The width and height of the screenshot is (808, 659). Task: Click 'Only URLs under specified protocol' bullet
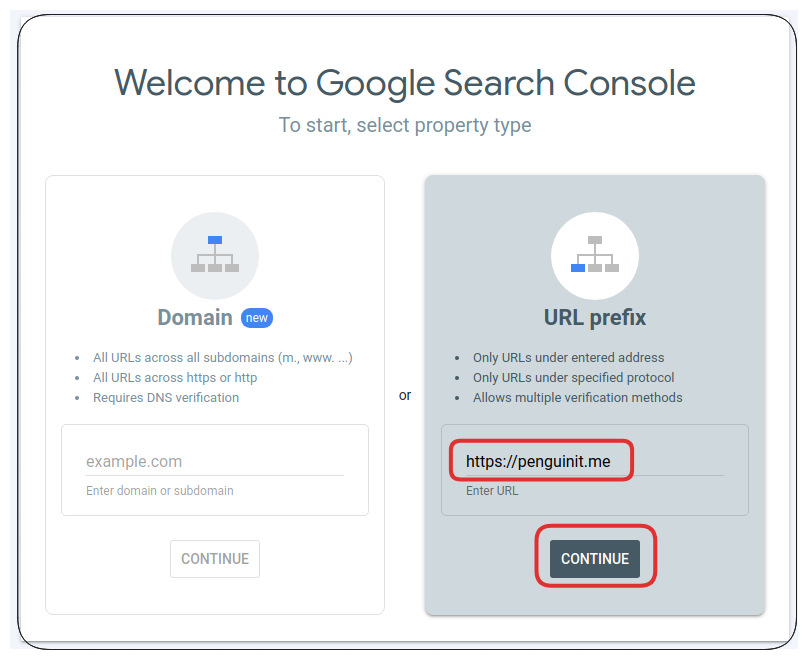[574, 378]
